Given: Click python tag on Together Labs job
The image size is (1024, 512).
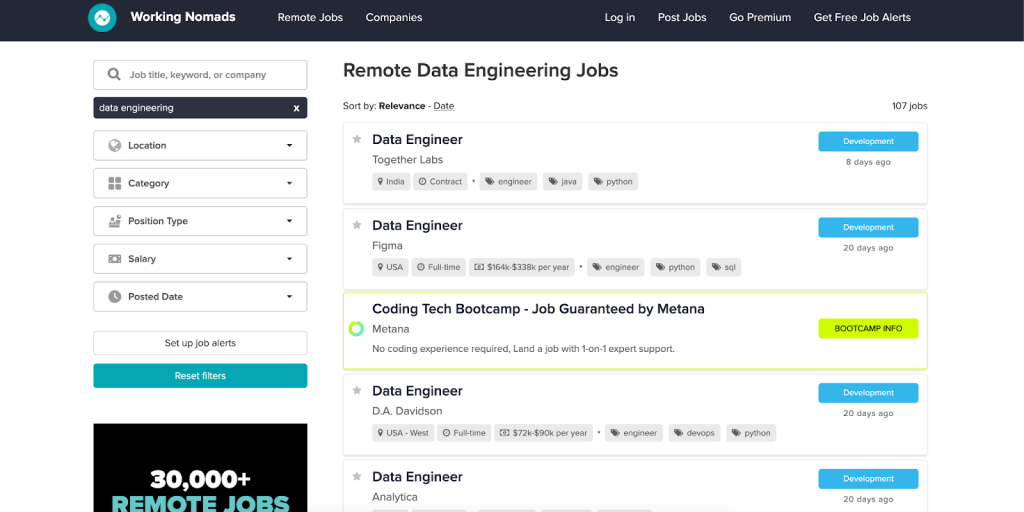Looking at the screenshot, I should point(613,182).
